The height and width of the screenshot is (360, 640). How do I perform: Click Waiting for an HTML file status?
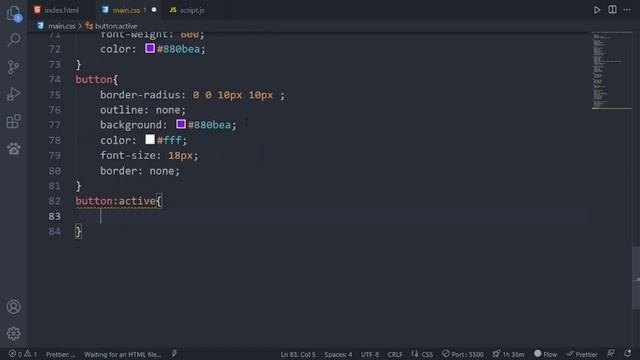[122, 354]
